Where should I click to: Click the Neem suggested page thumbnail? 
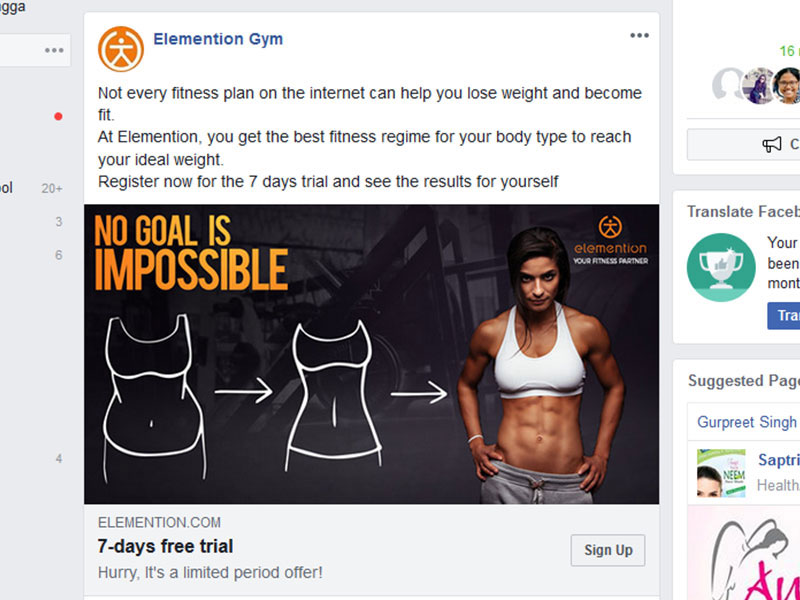721,473
